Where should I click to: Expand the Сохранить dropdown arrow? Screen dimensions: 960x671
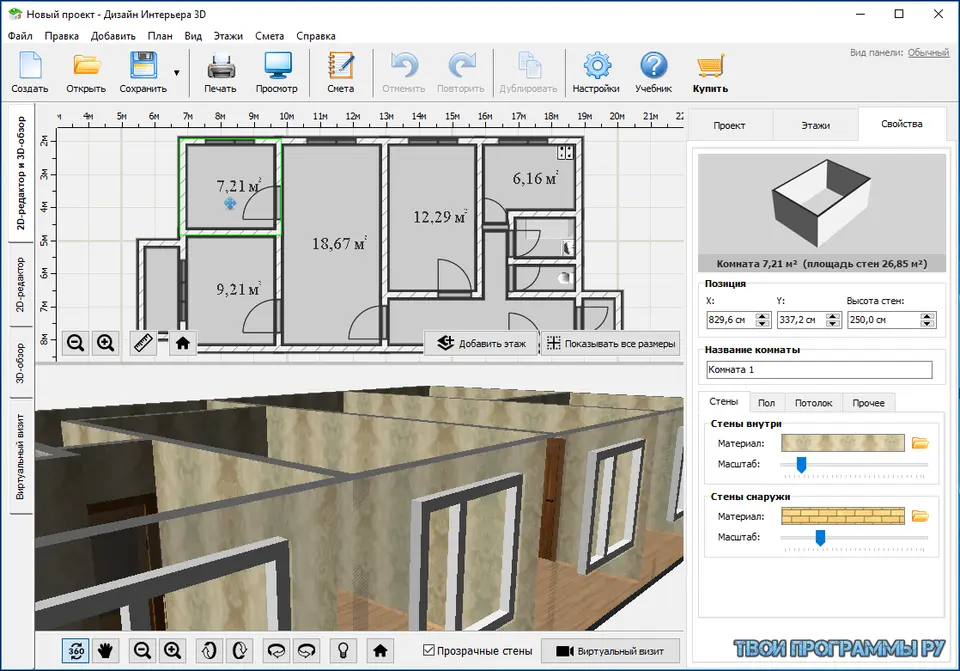177,73
